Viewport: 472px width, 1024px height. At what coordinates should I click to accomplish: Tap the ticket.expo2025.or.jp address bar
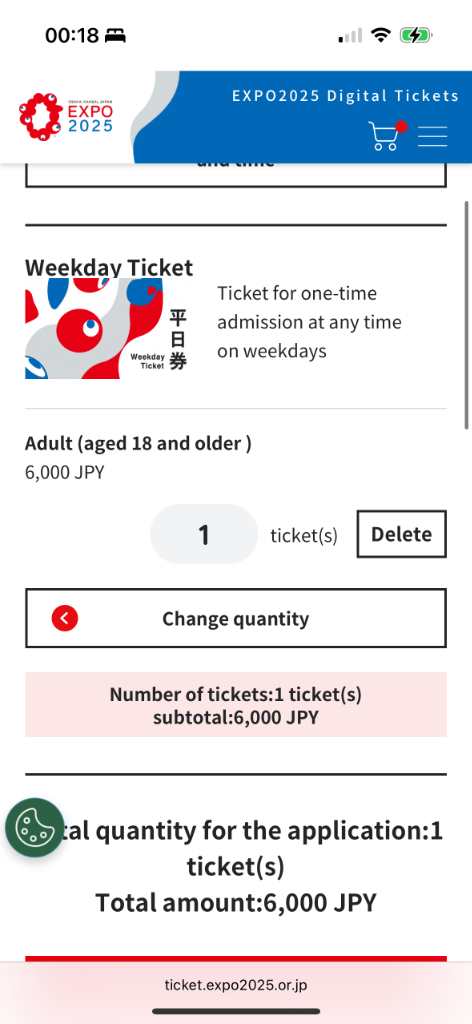click(236, 985)
